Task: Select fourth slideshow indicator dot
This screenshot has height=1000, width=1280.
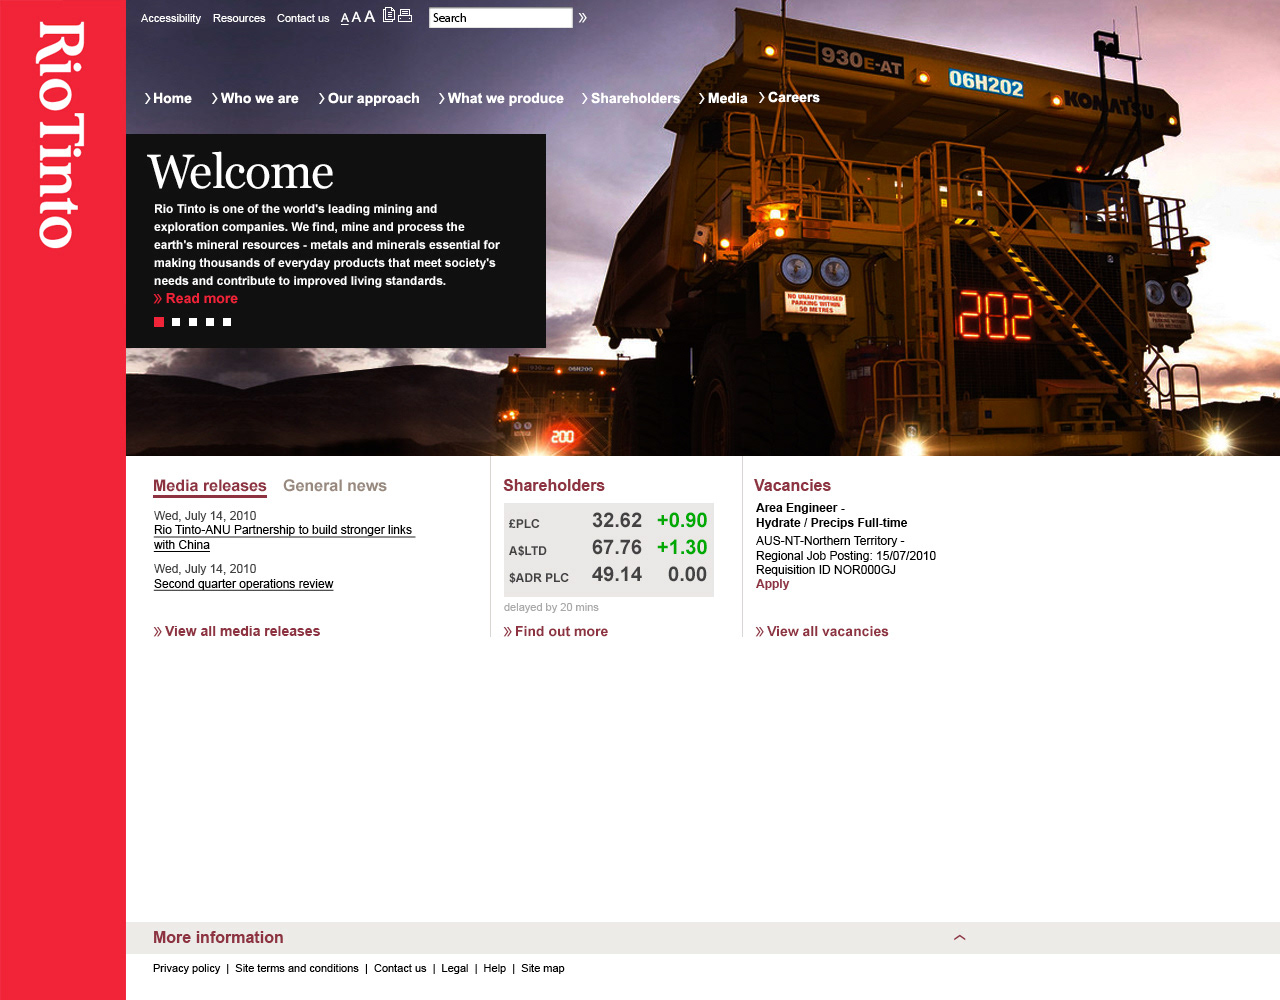Action: (210, 322)
